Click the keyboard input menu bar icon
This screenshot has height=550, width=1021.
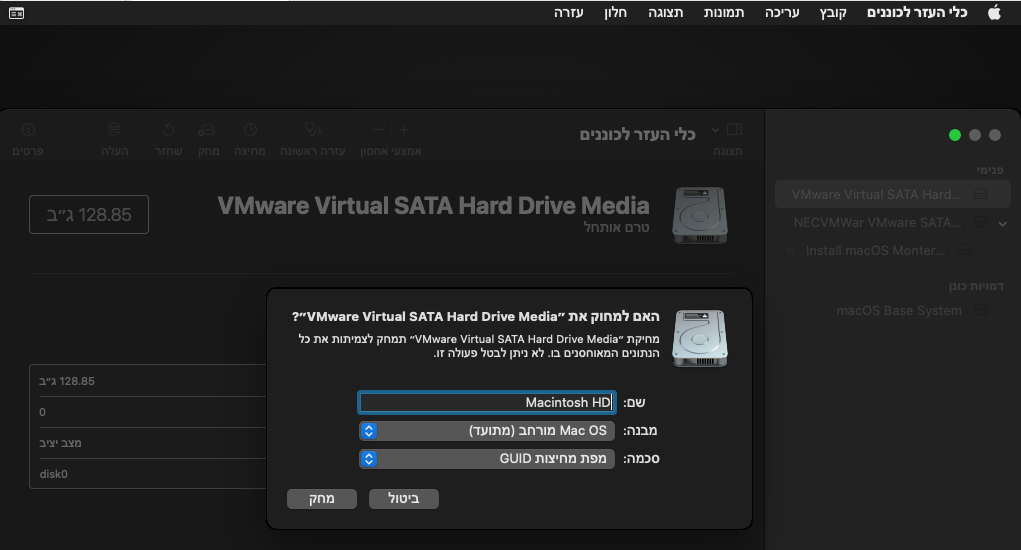pos(16,13)
